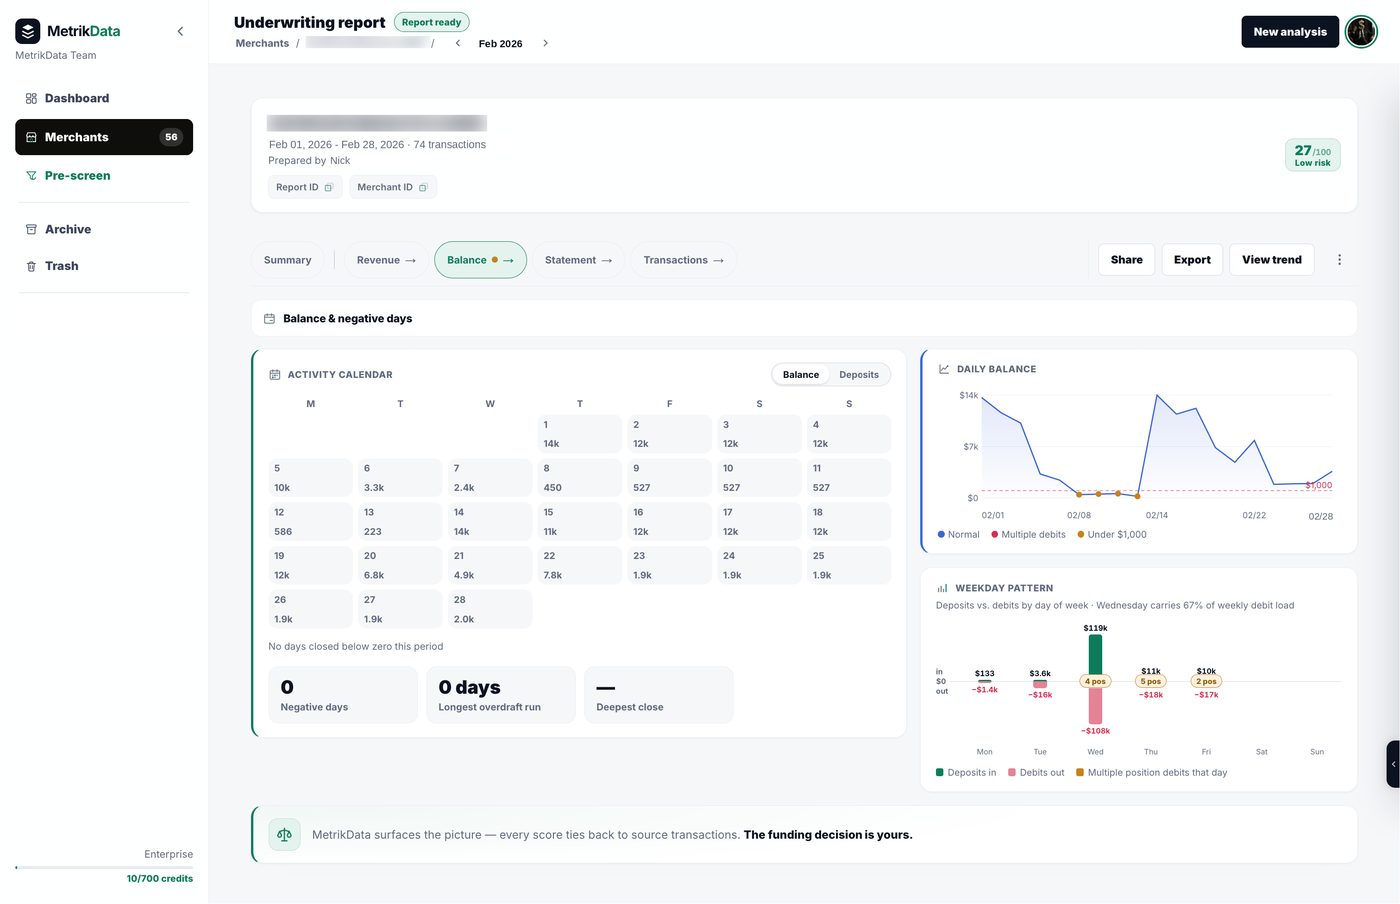
Task: Switch to the Revenue tab
Action: pyautogui.click(x=386, y=260)
